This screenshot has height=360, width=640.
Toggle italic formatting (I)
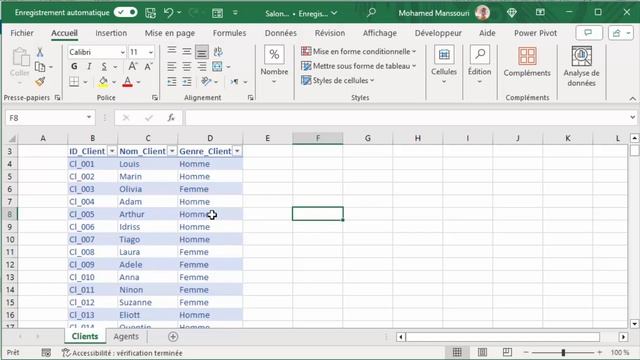click(89, 66)
